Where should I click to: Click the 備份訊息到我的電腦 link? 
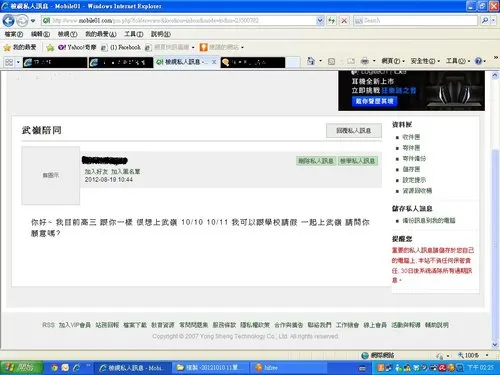coord(429,220)
